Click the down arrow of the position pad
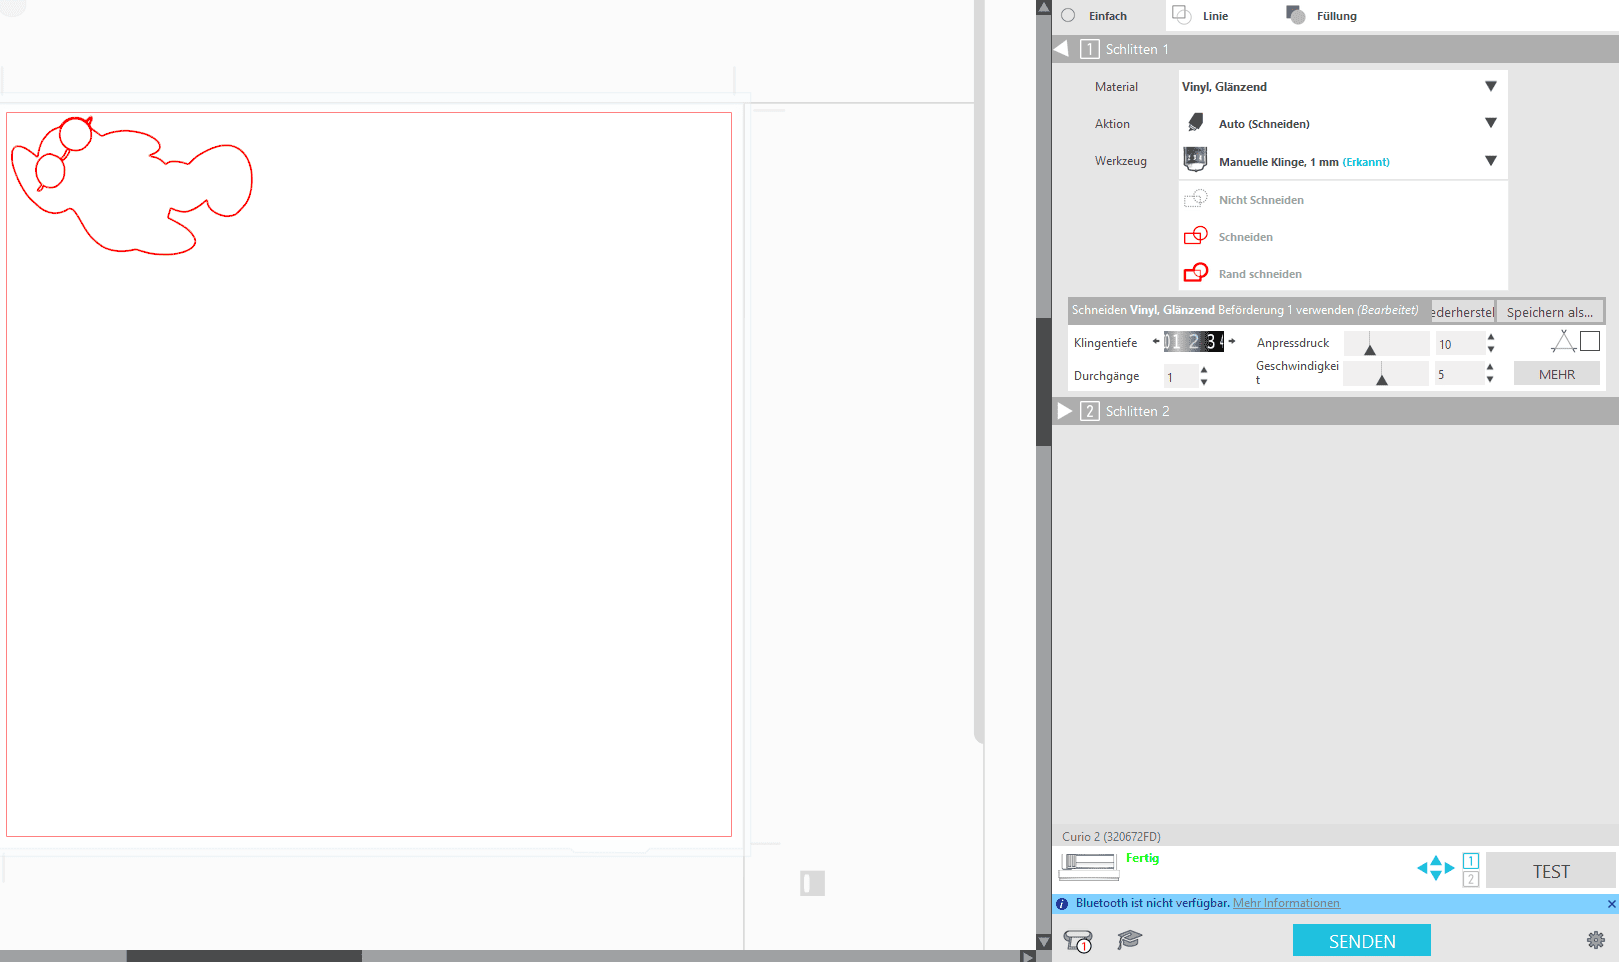1619x962 pixels. [1436, 876]
